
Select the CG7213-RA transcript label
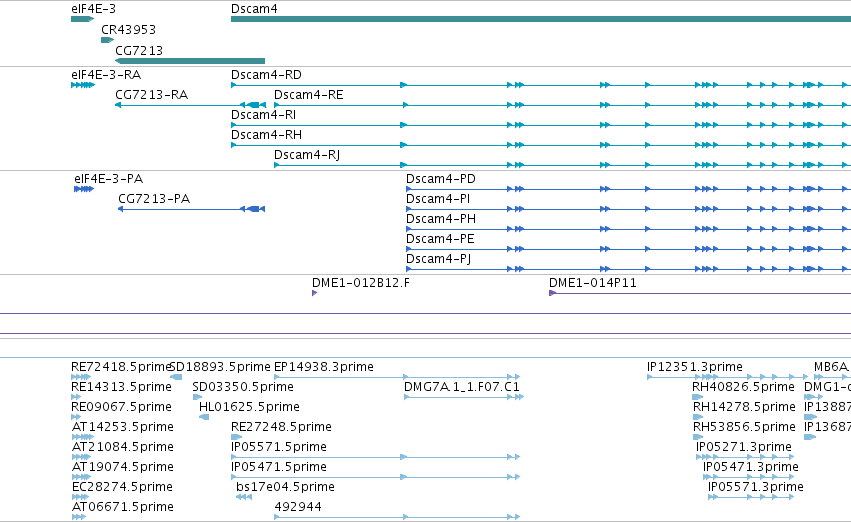pyautogui.click(x=151, y=95)
